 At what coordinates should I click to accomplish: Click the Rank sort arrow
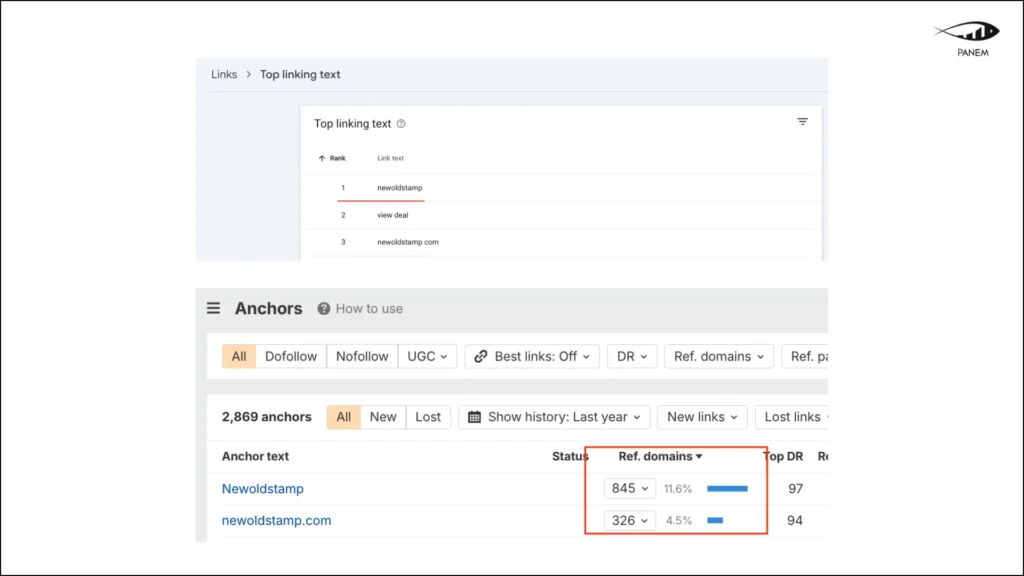pos(321,158)
